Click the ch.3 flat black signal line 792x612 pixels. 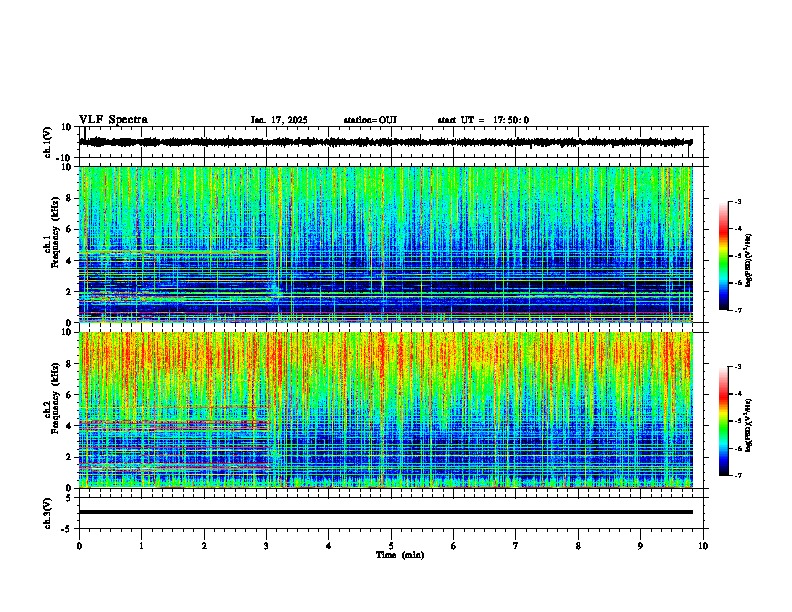385,512
